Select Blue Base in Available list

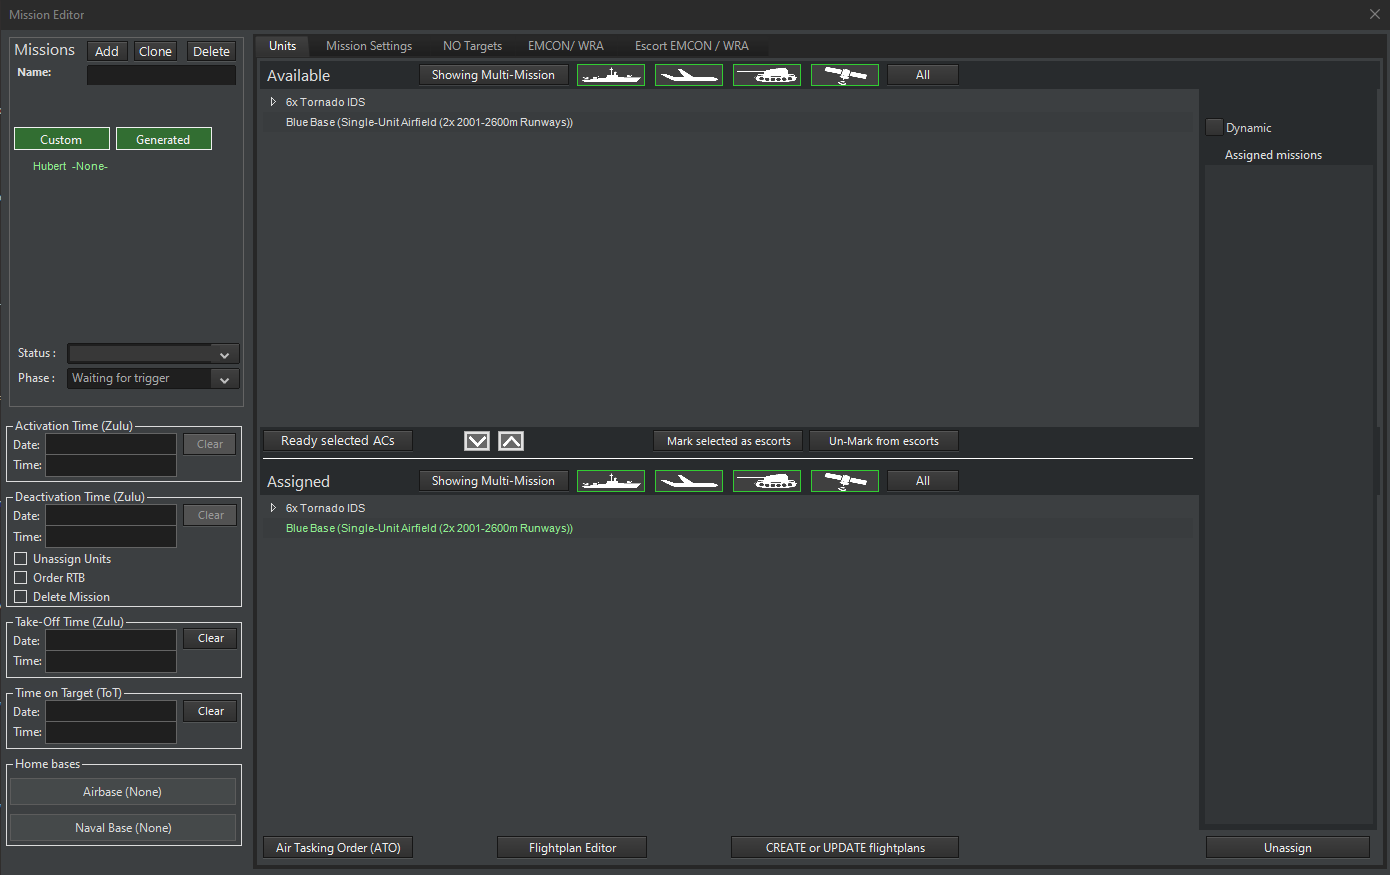429,122
